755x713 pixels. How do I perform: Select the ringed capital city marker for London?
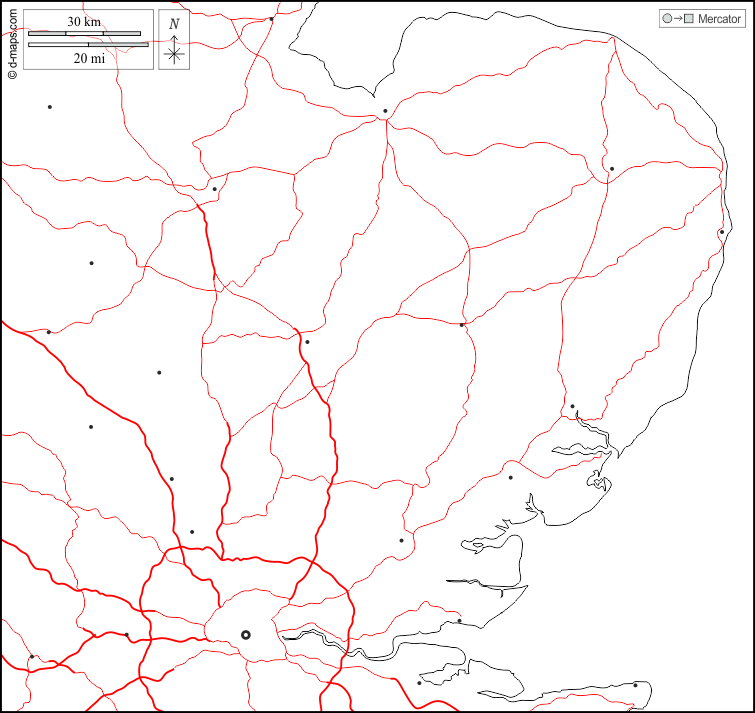[x=245, y=634]
